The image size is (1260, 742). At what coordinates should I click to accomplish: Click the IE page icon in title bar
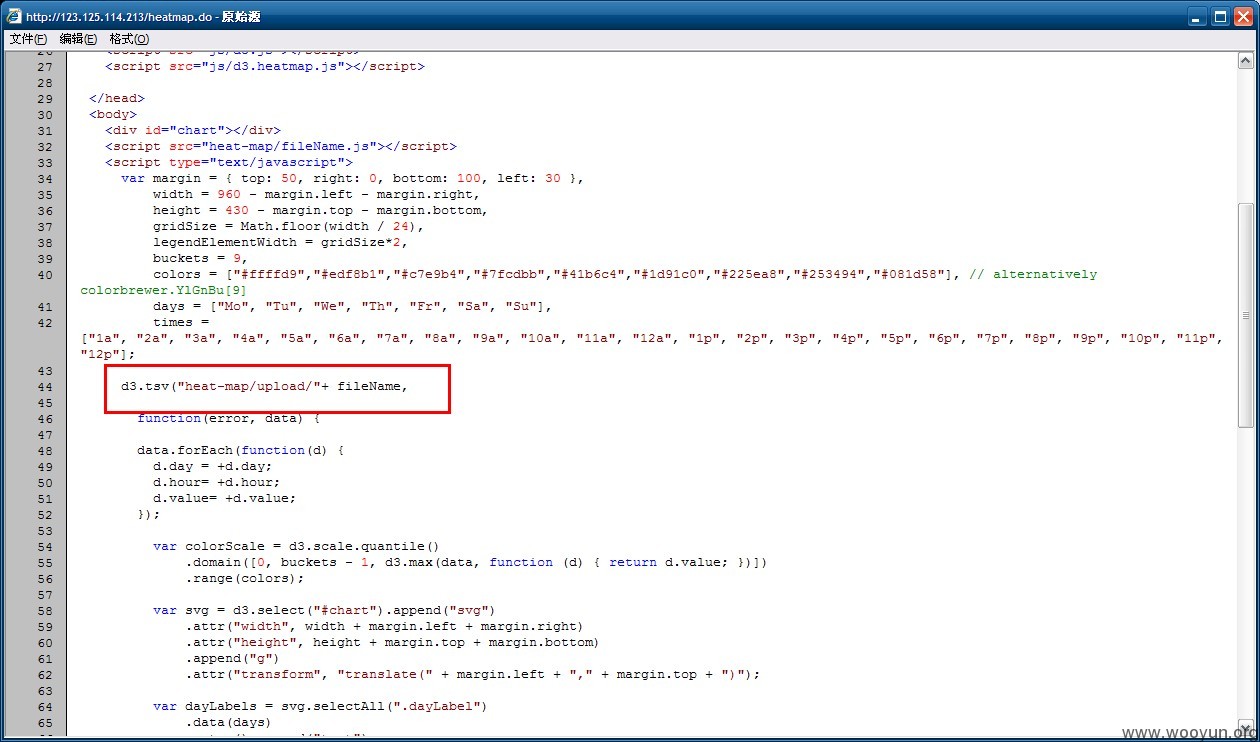(14, 16)
